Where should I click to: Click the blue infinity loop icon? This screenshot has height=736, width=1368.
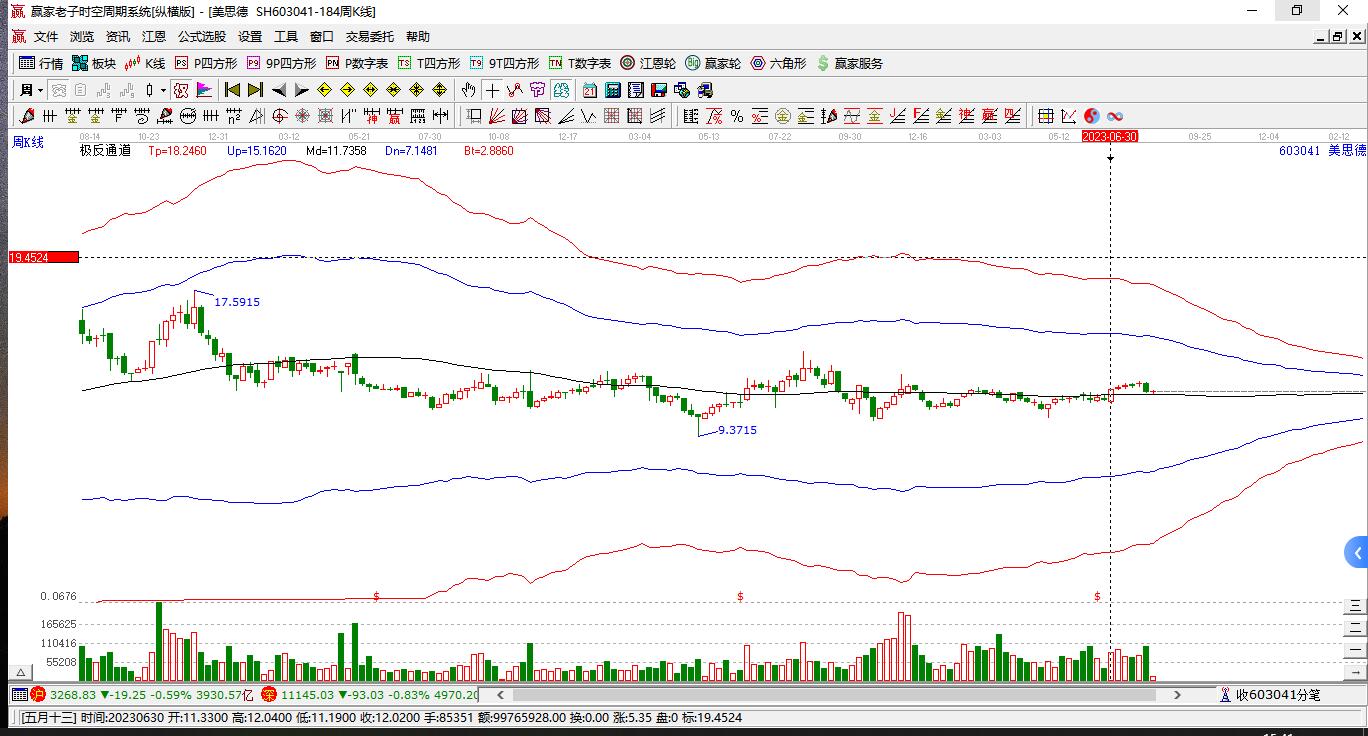point(1115,116)
